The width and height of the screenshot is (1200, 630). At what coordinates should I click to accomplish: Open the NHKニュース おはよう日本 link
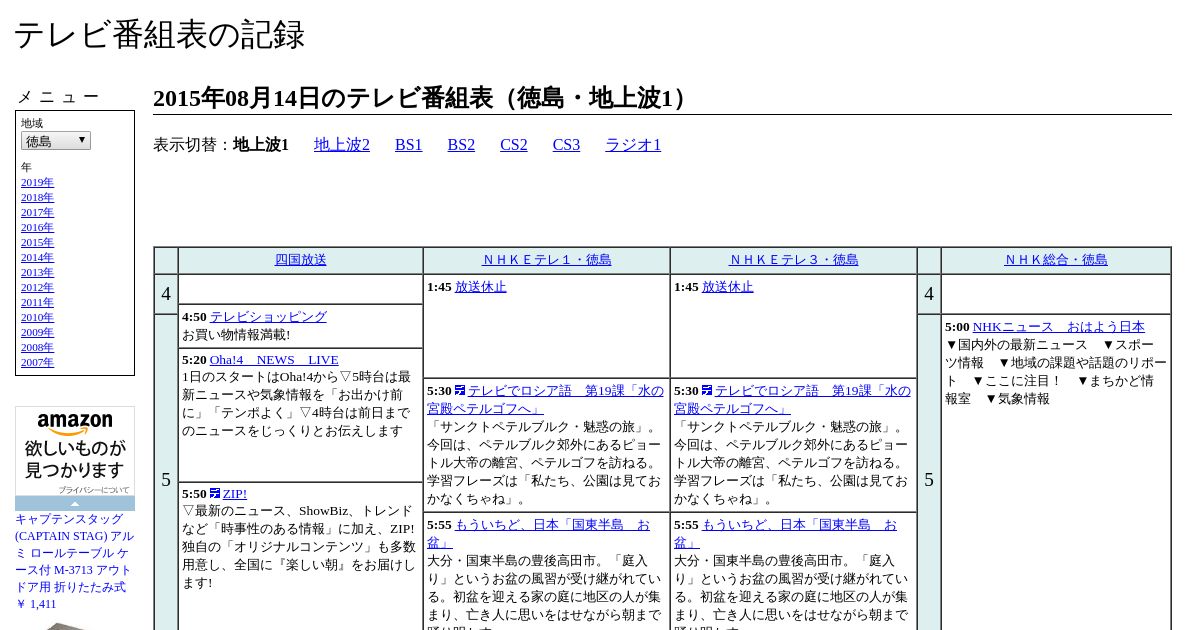point(1059,327)
